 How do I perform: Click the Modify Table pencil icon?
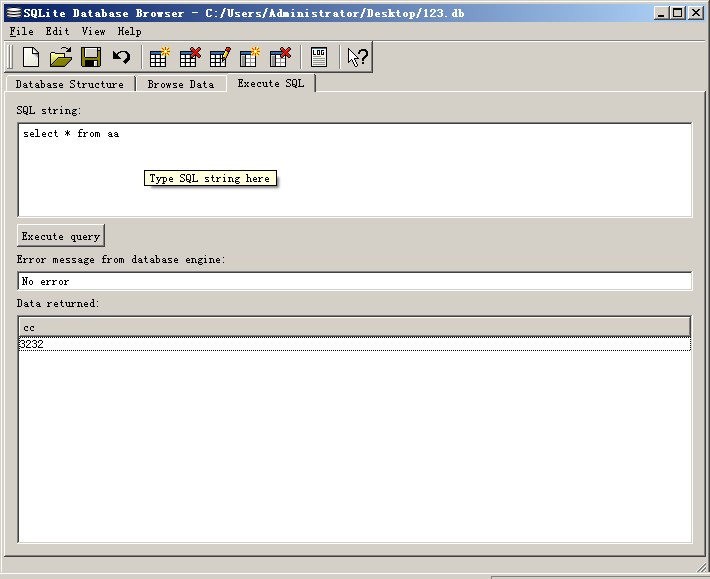pyautogui.click(x=220, y=57)
